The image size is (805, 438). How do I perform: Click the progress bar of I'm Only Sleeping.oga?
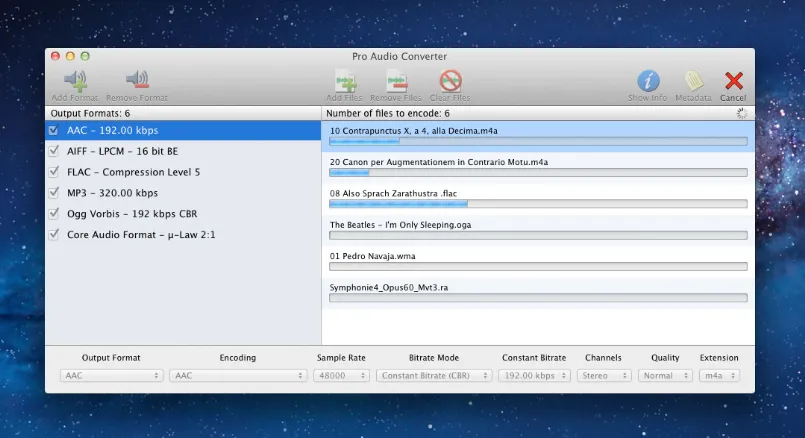[x=538, y=235]
